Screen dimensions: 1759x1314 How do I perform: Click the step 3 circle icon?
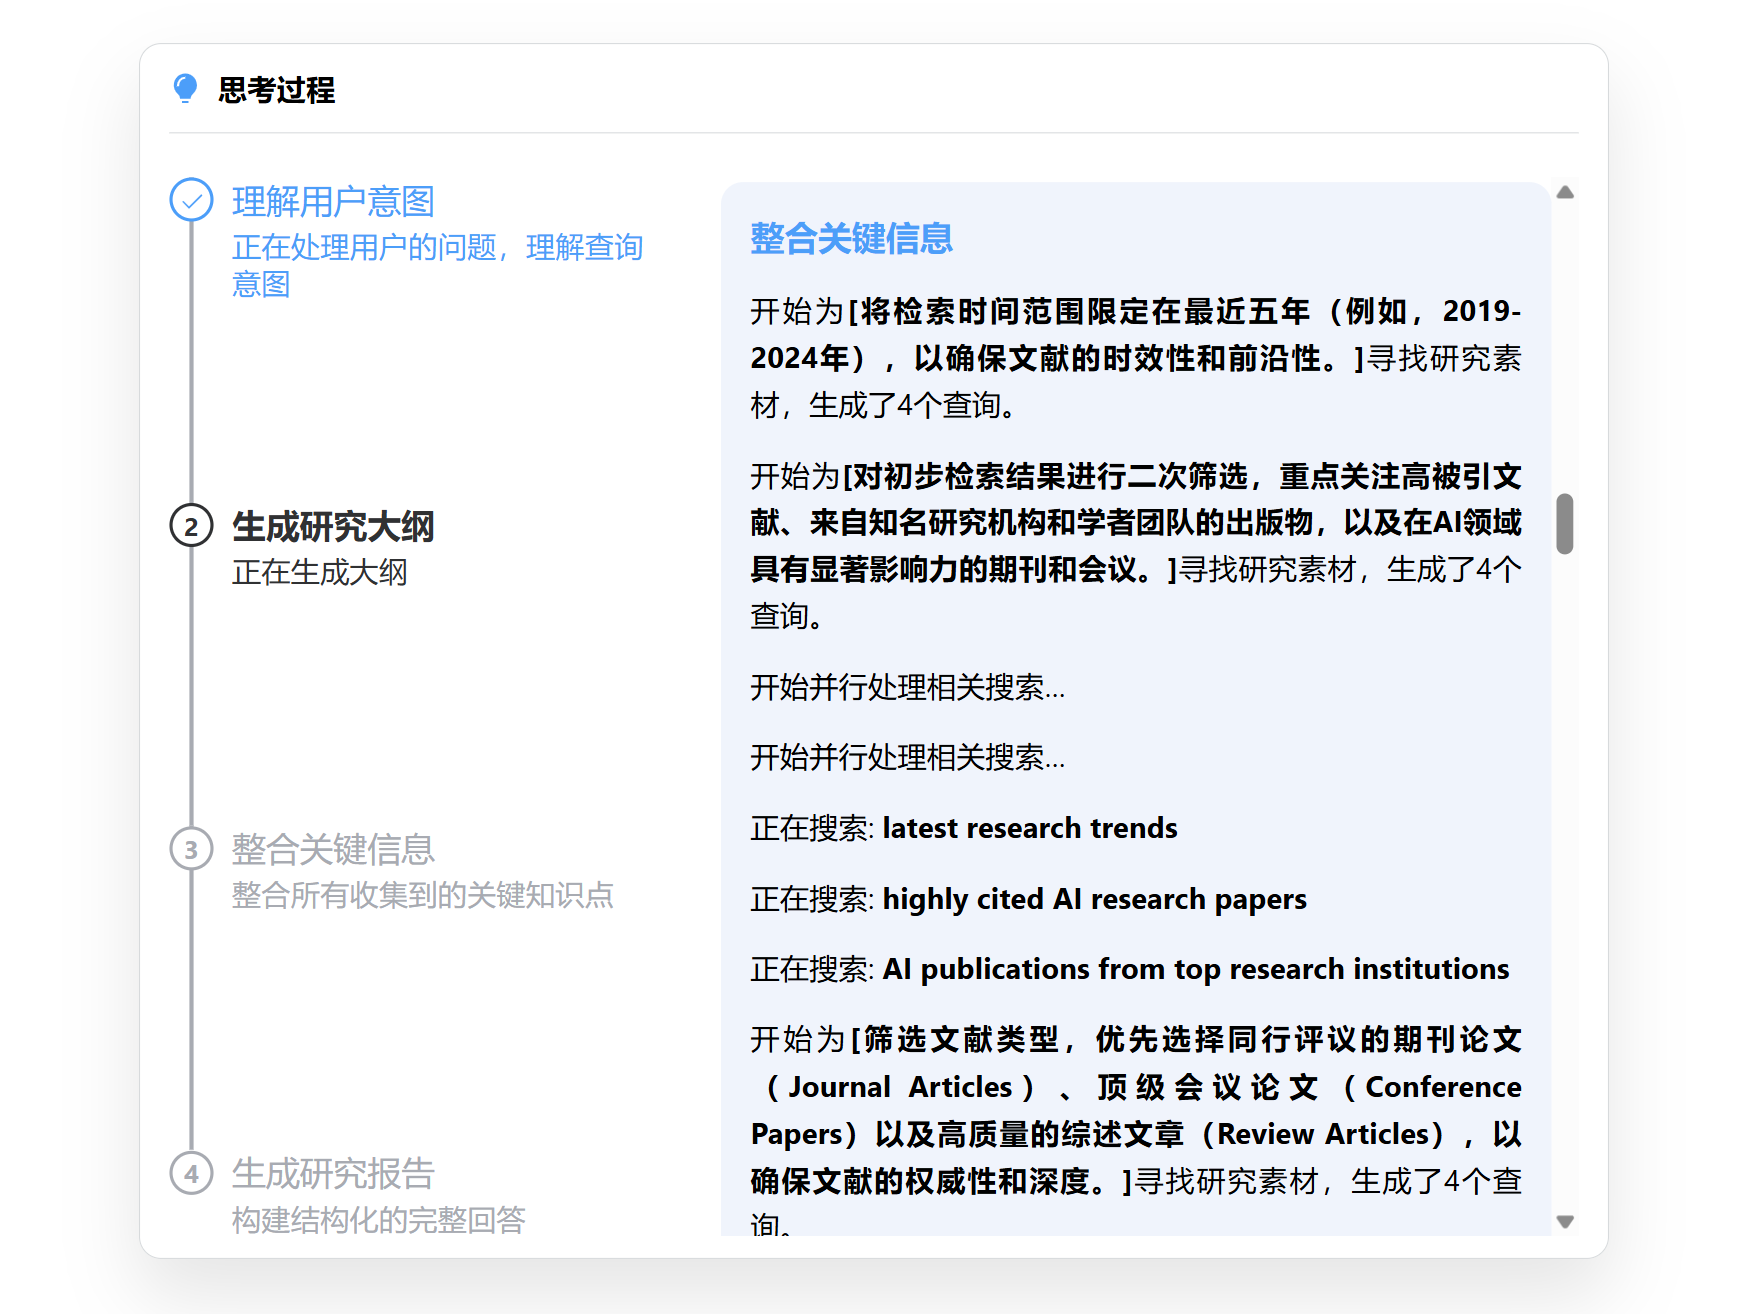click(191, 850)
